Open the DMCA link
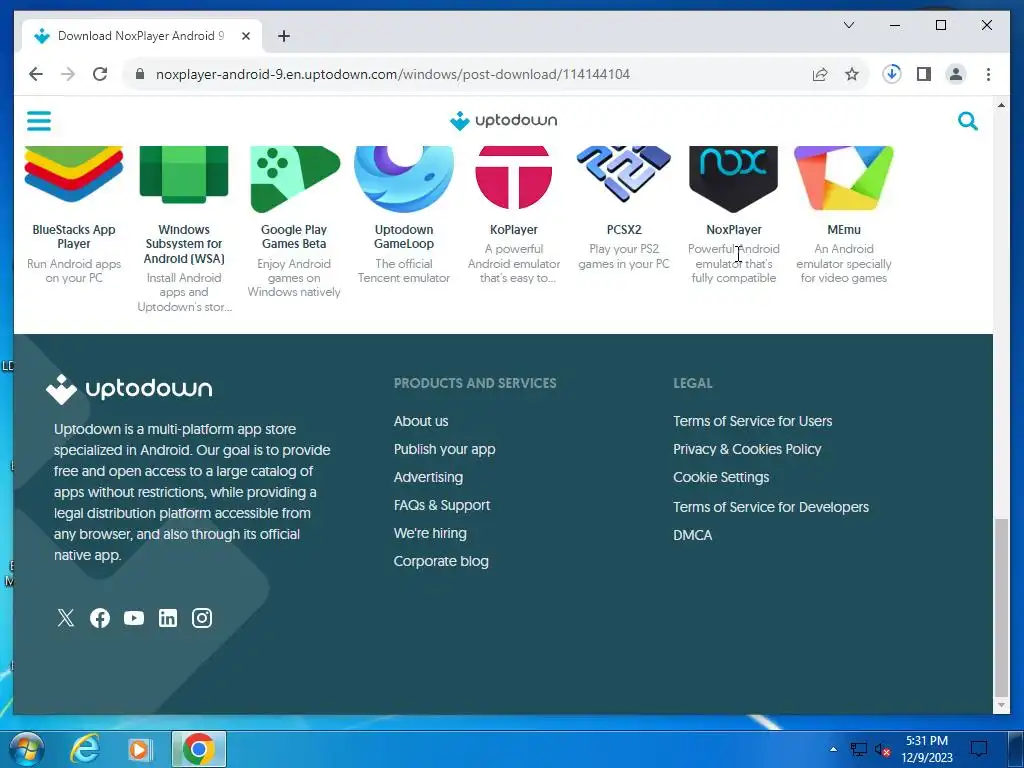Image resolution: width=1024 pixels, height=768 pixels. 692,535
